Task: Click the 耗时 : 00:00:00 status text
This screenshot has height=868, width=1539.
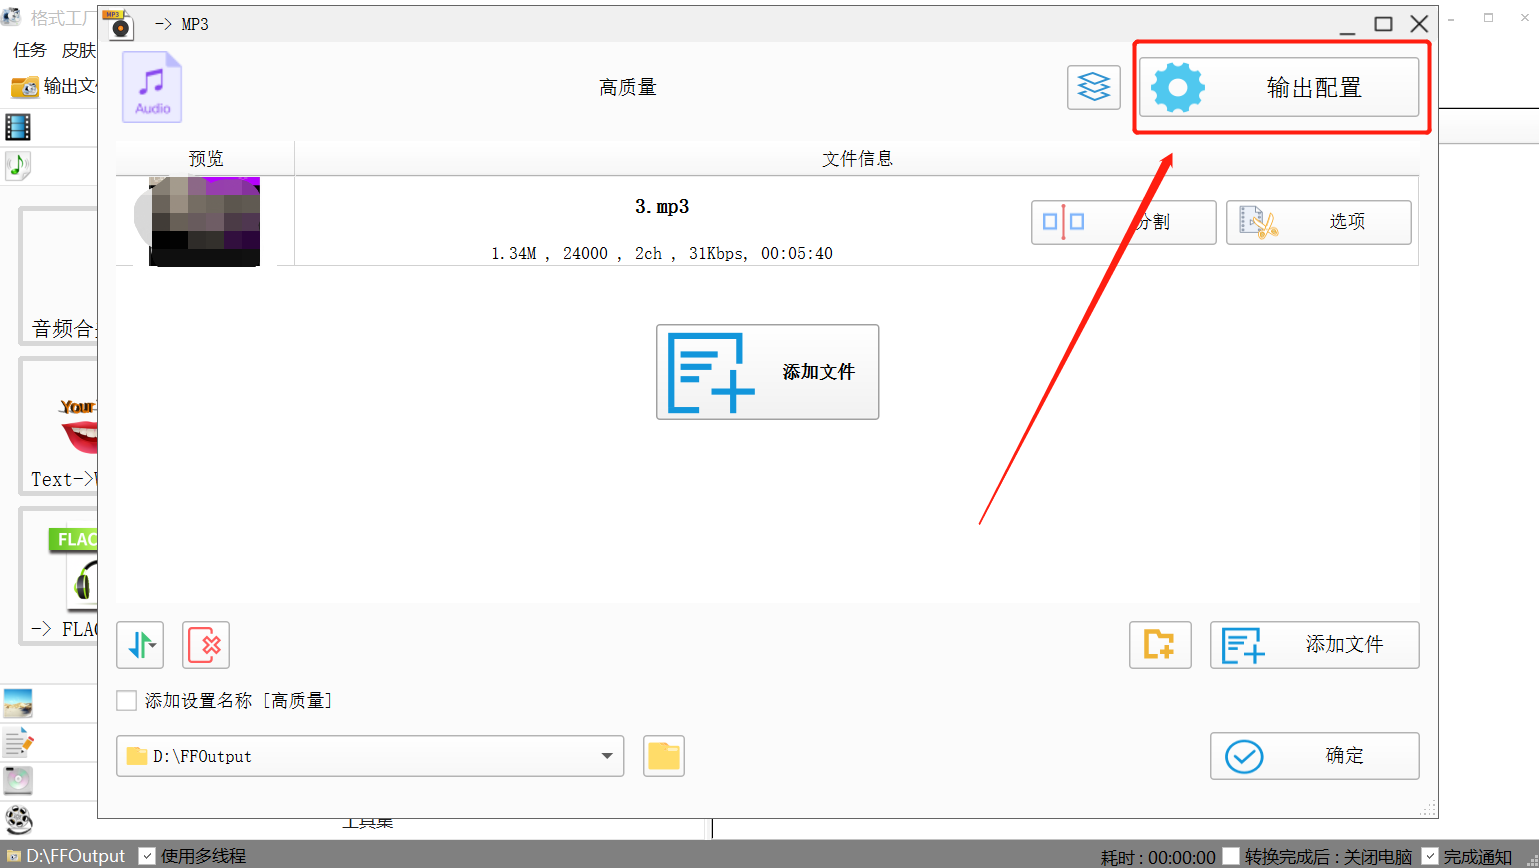Action: point(1158,857)
